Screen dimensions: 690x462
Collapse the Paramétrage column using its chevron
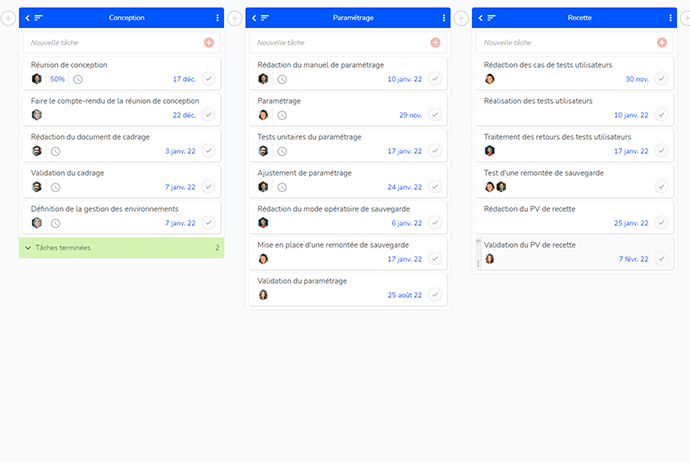point(254,18)
